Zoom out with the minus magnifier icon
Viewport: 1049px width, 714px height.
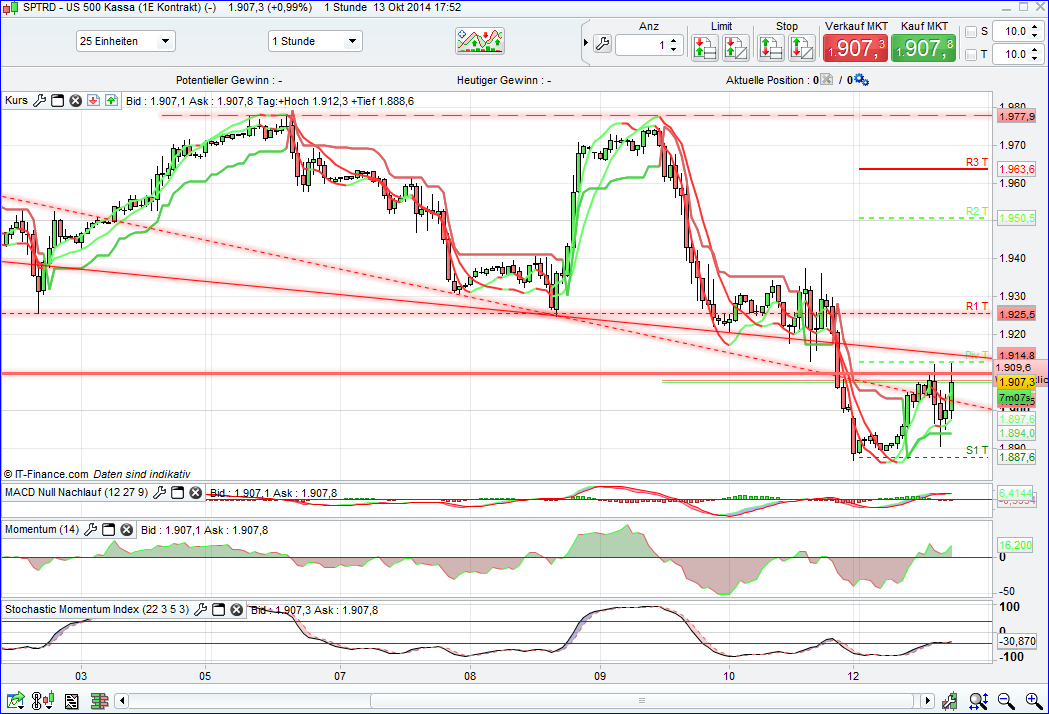pos(1004,701)
